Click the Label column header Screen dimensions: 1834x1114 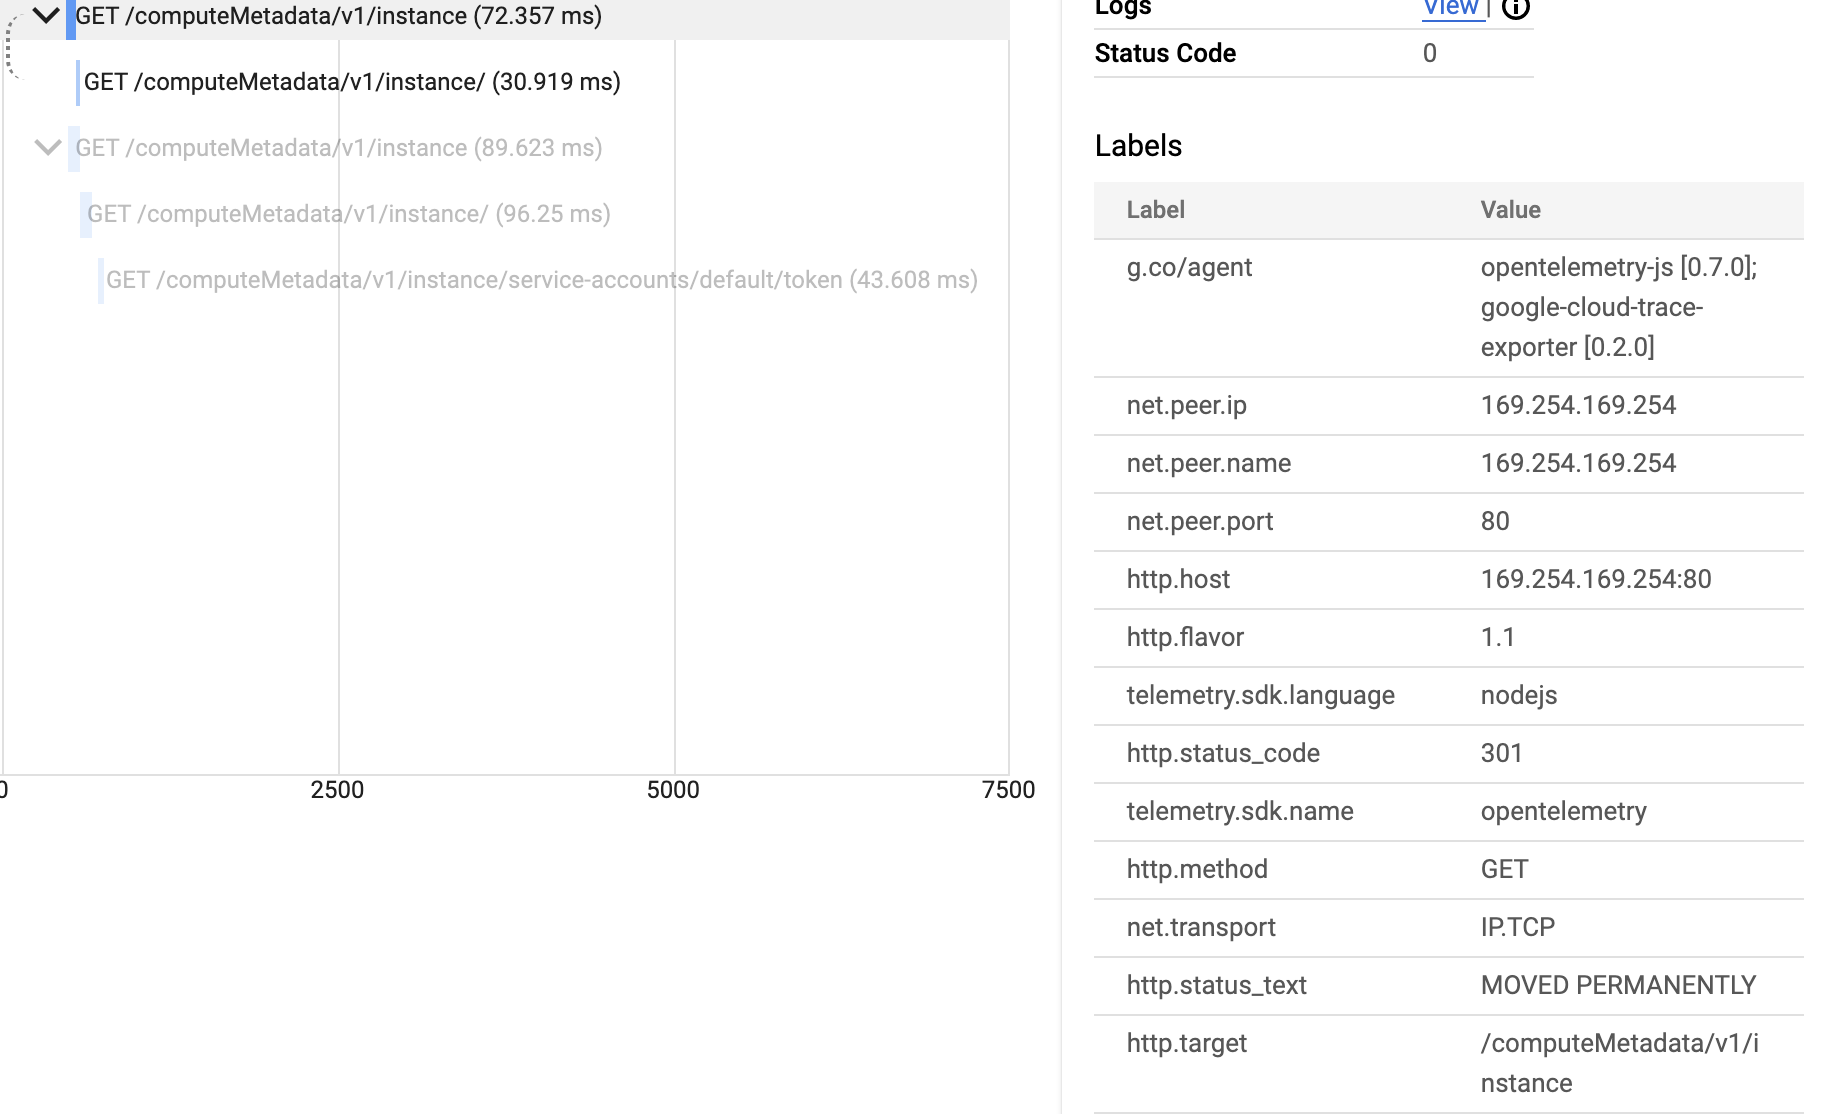[x=1155, y=210]
